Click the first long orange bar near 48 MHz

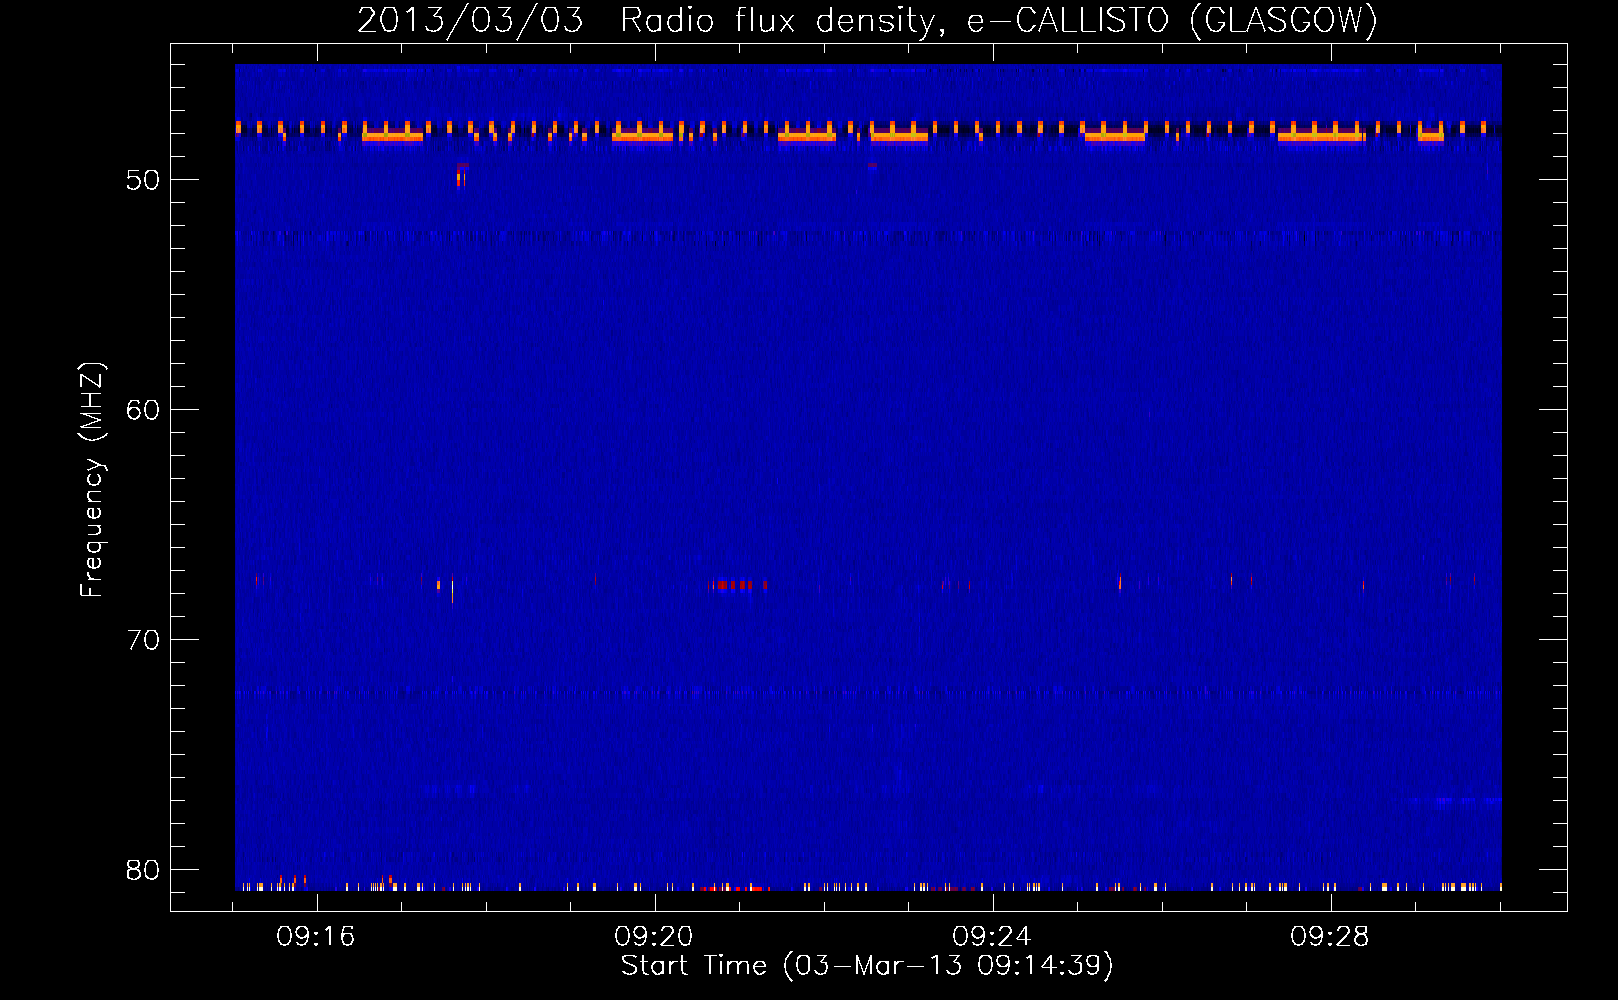392,136
